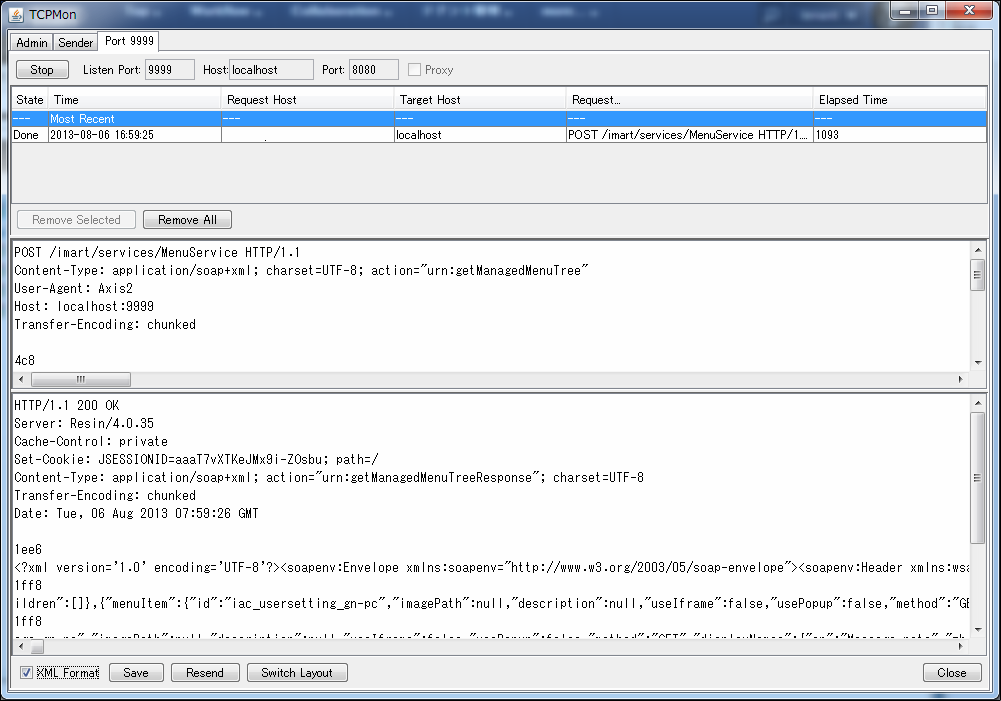1001x701 pixels.
Task: Click the Close button at bottom right
Action: (x=952, y=673)
